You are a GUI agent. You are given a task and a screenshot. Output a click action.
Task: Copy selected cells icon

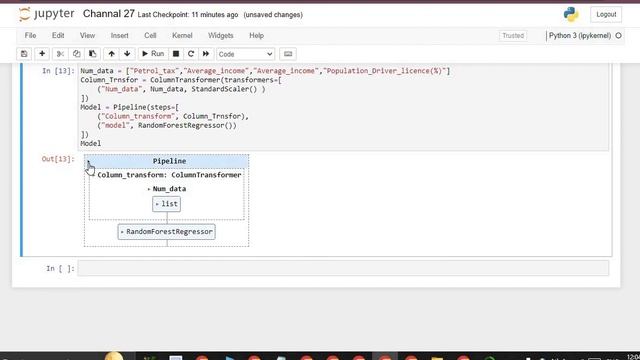(x=76, y=54)
